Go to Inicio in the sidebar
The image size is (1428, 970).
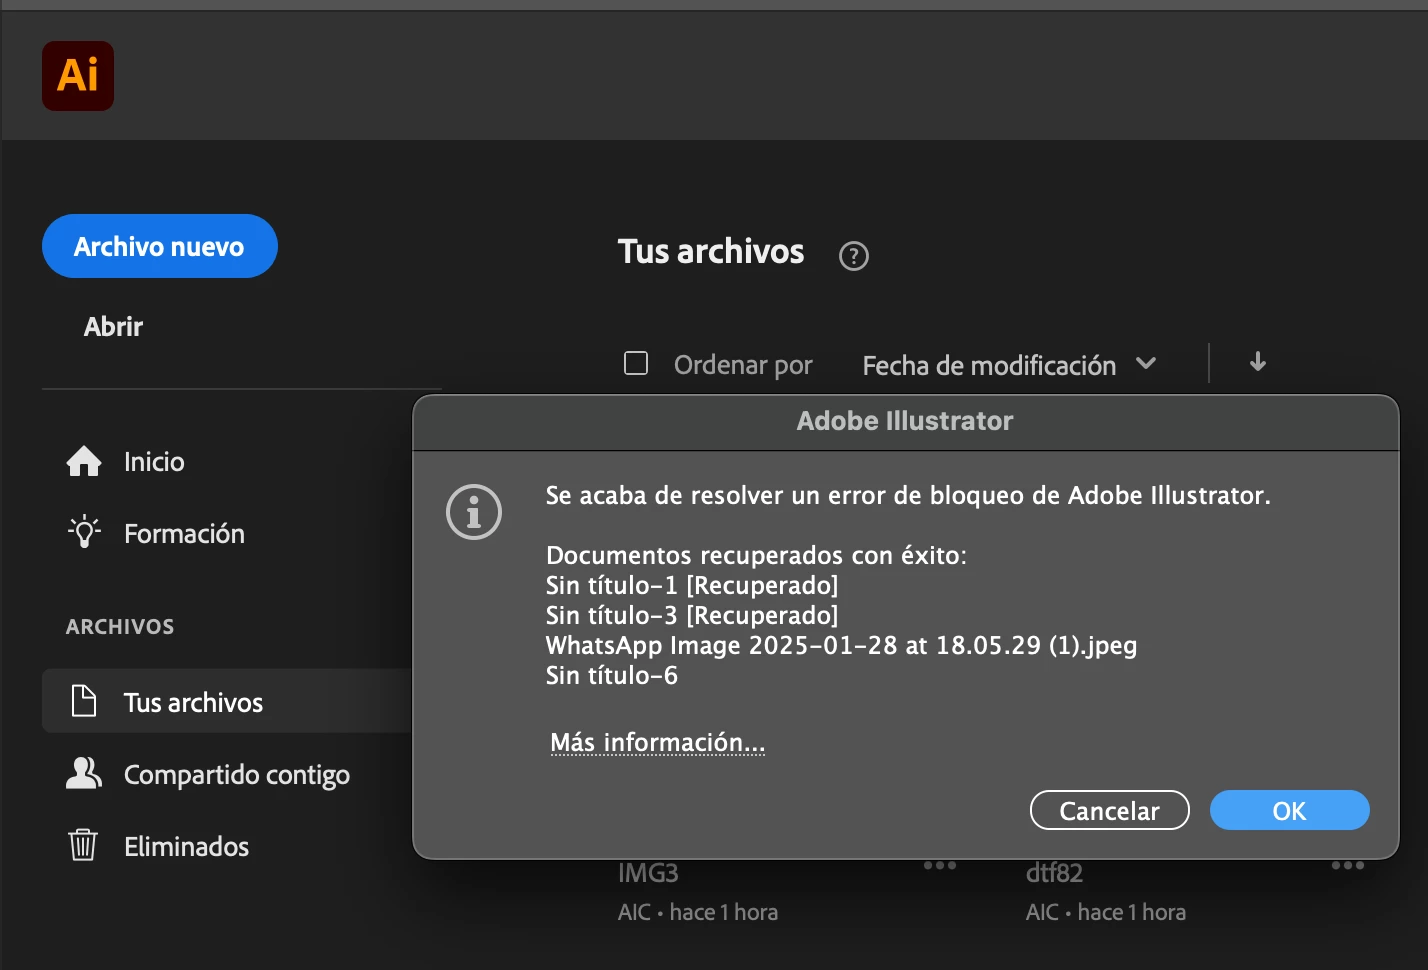154,461
